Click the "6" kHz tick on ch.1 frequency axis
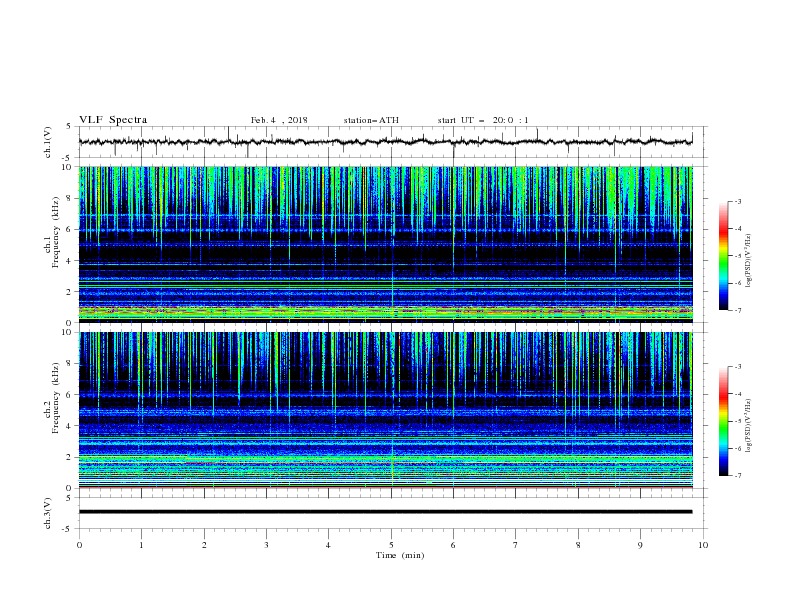The height and width of the screenshot is (612, 792). coord(70,229)
